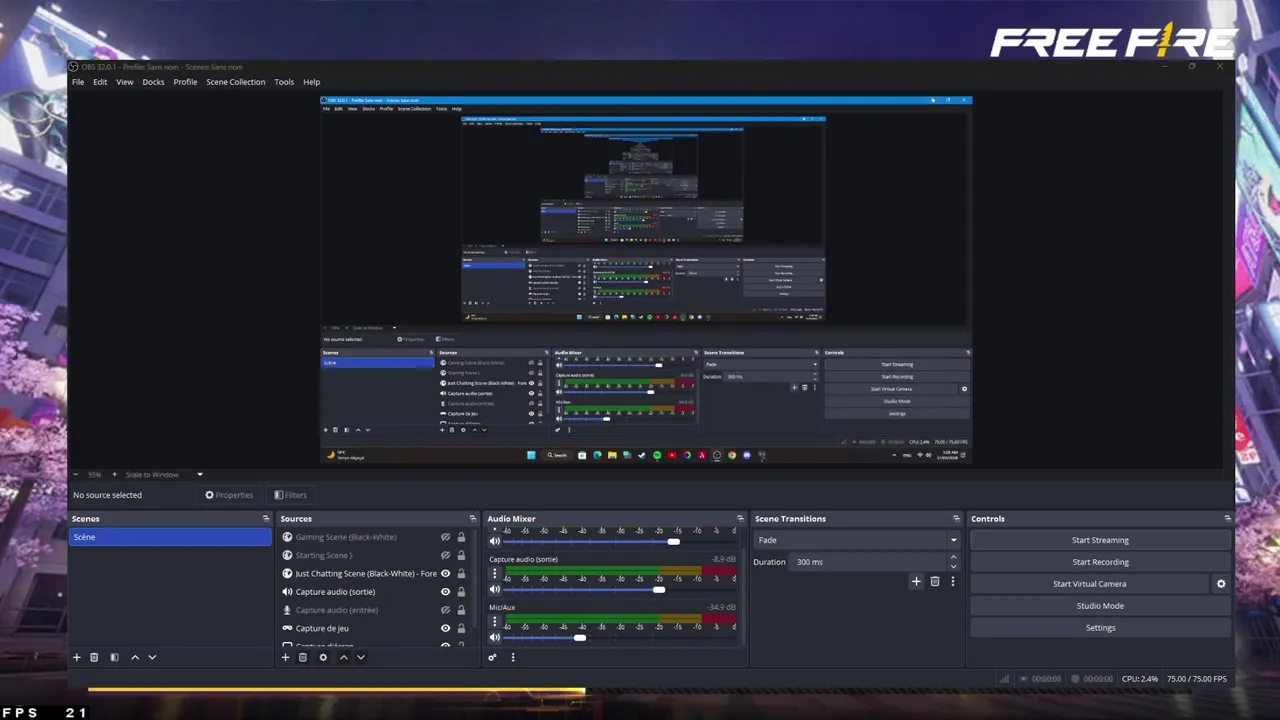This screenshot has height=720, width=1280.
Task: Open Audio Mixer dock three-dot menu
Action: (513, 657)
